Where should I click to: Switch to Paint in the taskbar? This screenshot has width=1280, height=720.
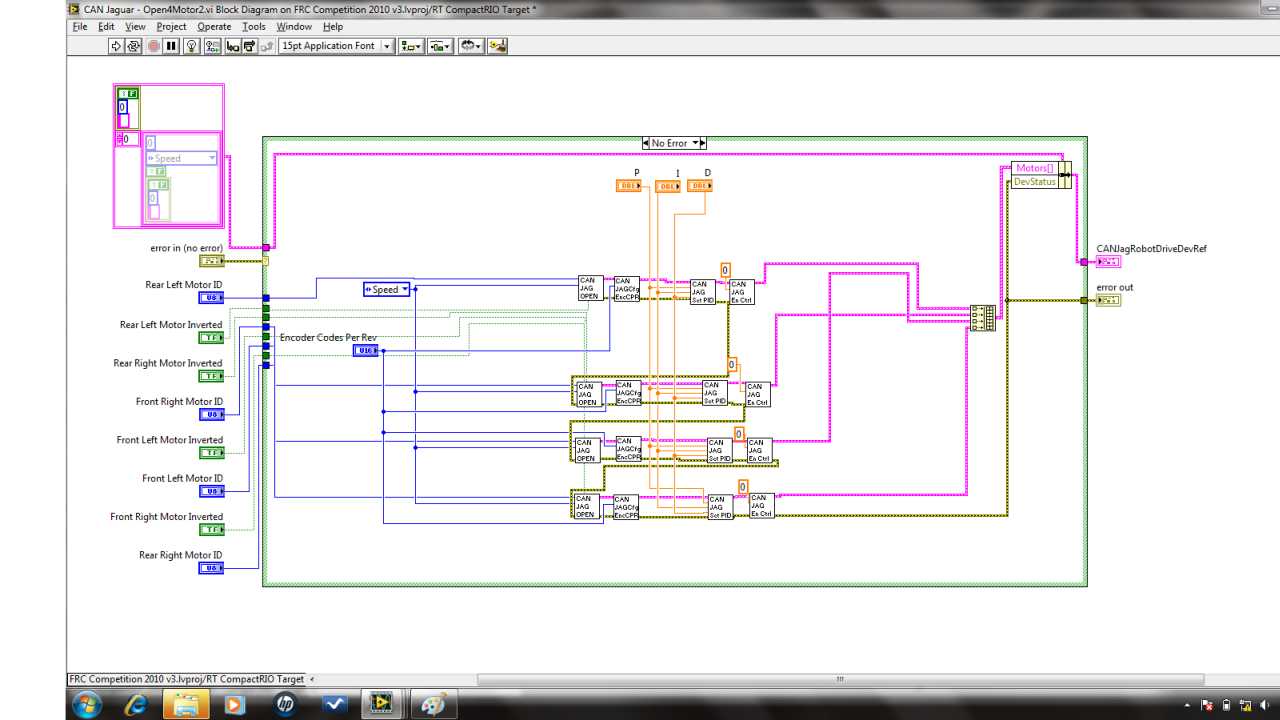[x=432, y=704]
